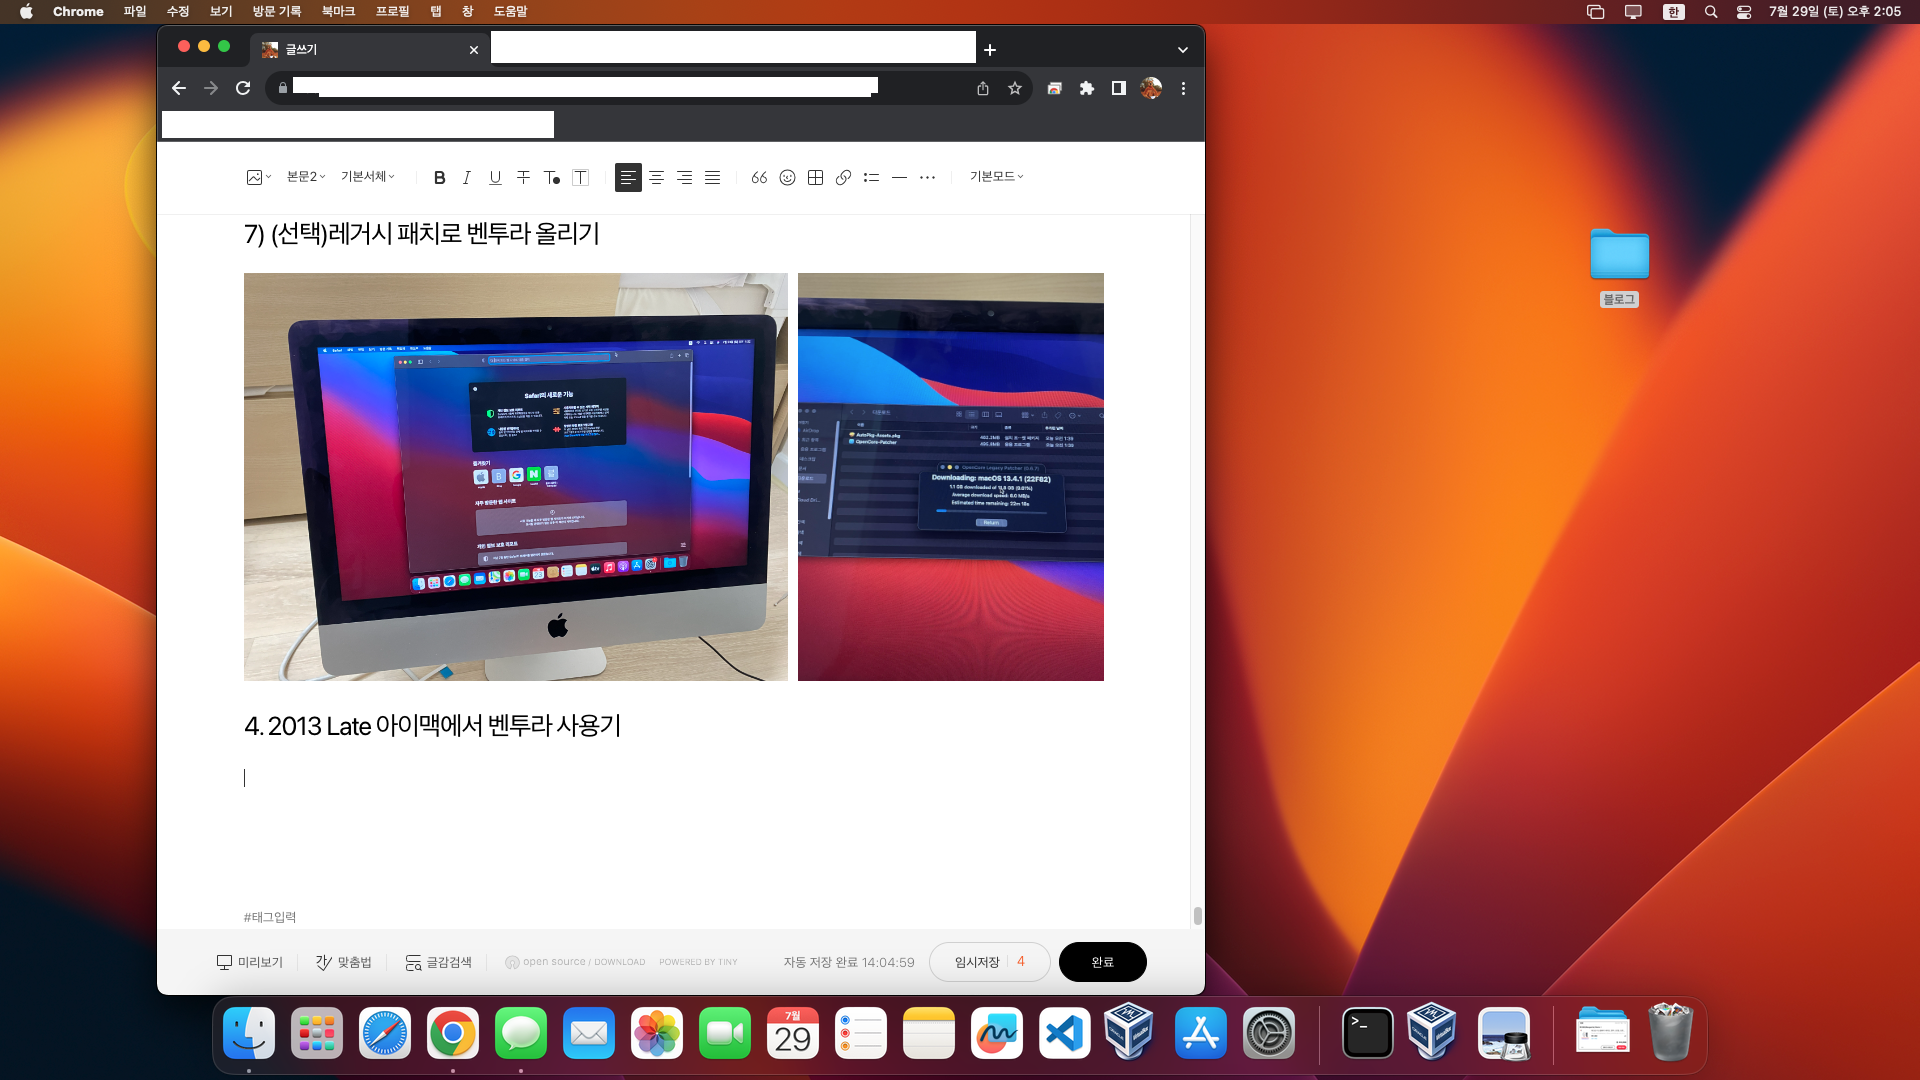1920x1080 pixels.
Task: Select the iMac photo thumbnail
Action: click(516, 477)
